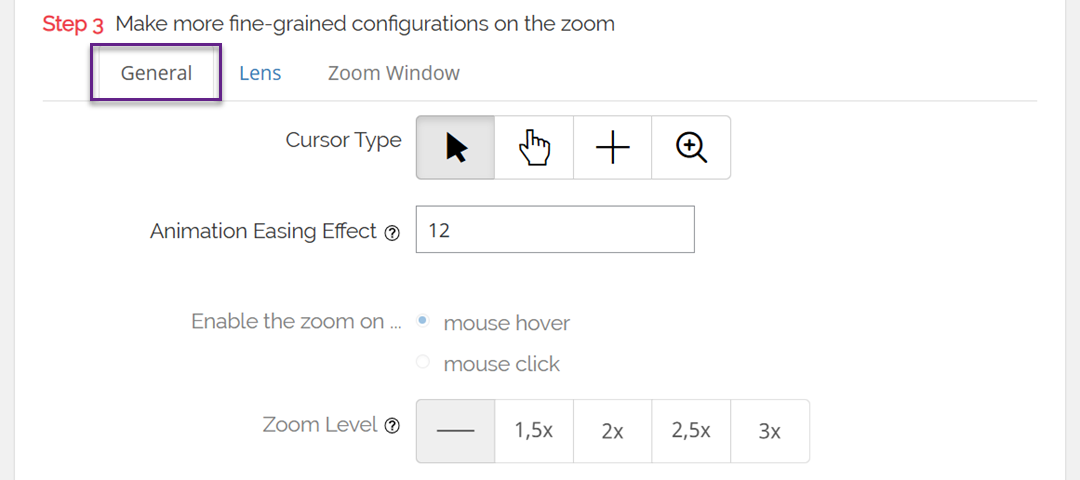The image size is (1080, 480).
Task: Click the Cursor Type label
Action: 343,140
